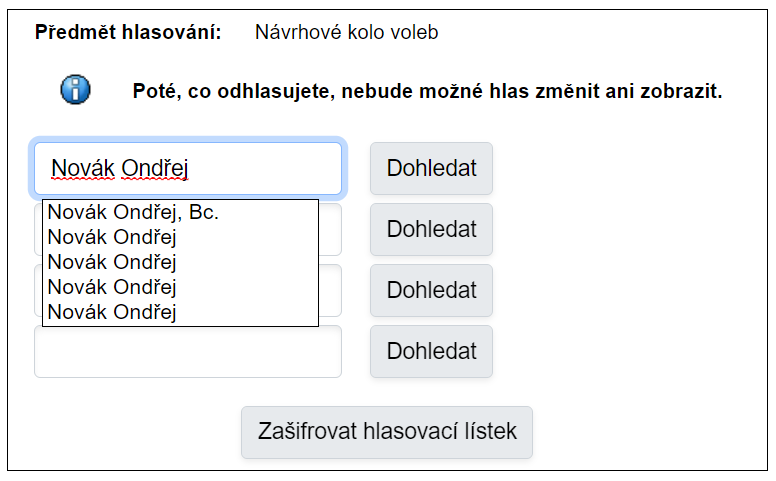Click the fourth Dohledat button beside the empty field

point(431,351)
